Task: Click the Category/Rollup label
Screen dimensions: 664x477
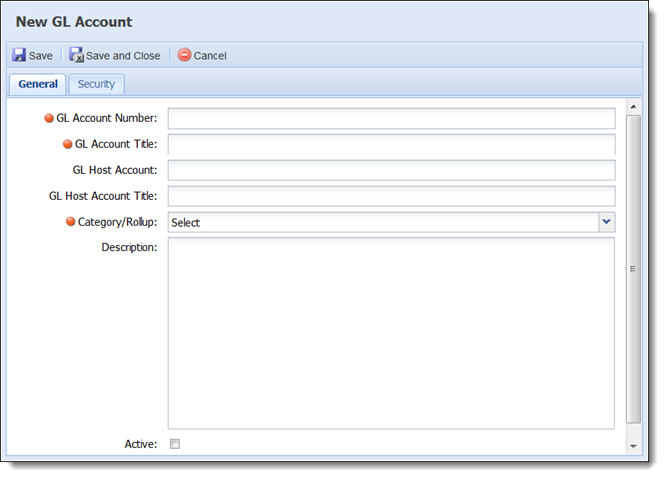Action: tap(117, 222)
